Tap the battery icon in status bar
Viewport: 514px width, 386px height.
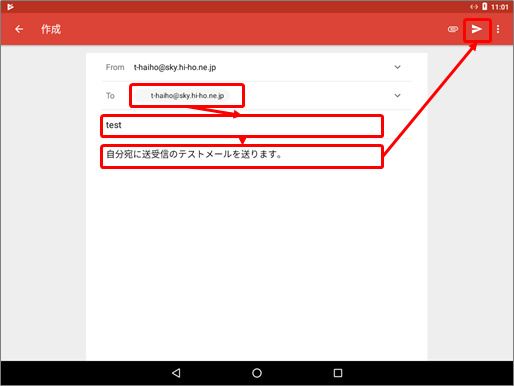[x=485, y=7]
